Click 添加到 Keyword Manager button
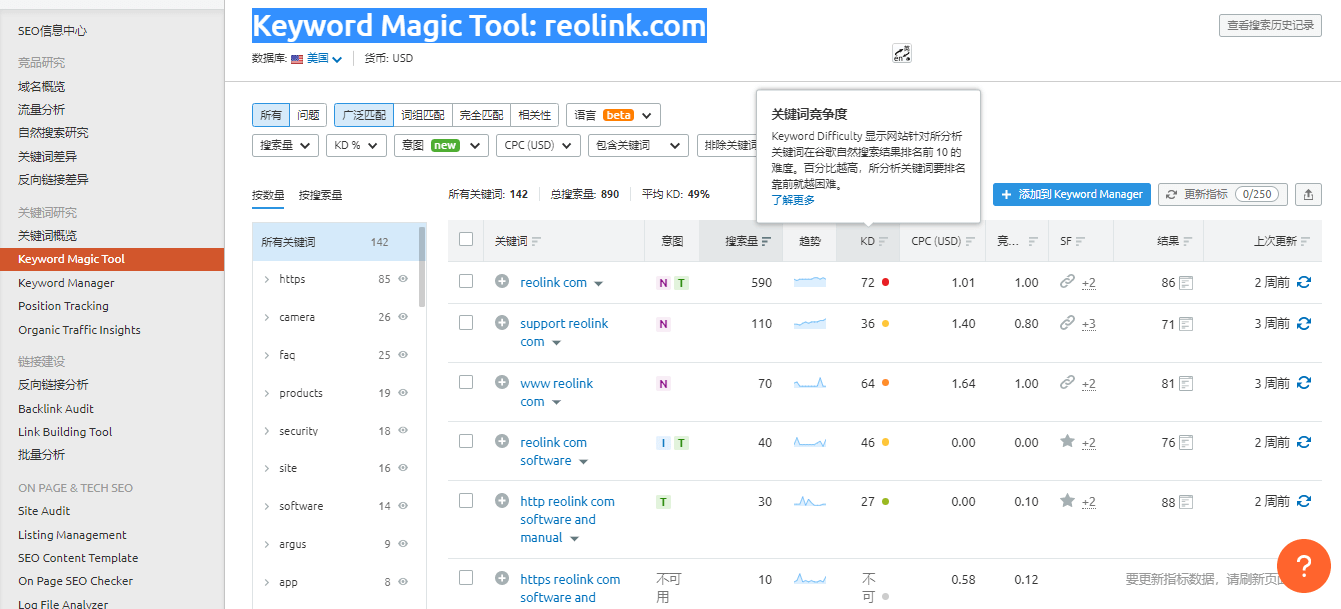The height and width of the screenshot is (609, 1341). 1072,195
